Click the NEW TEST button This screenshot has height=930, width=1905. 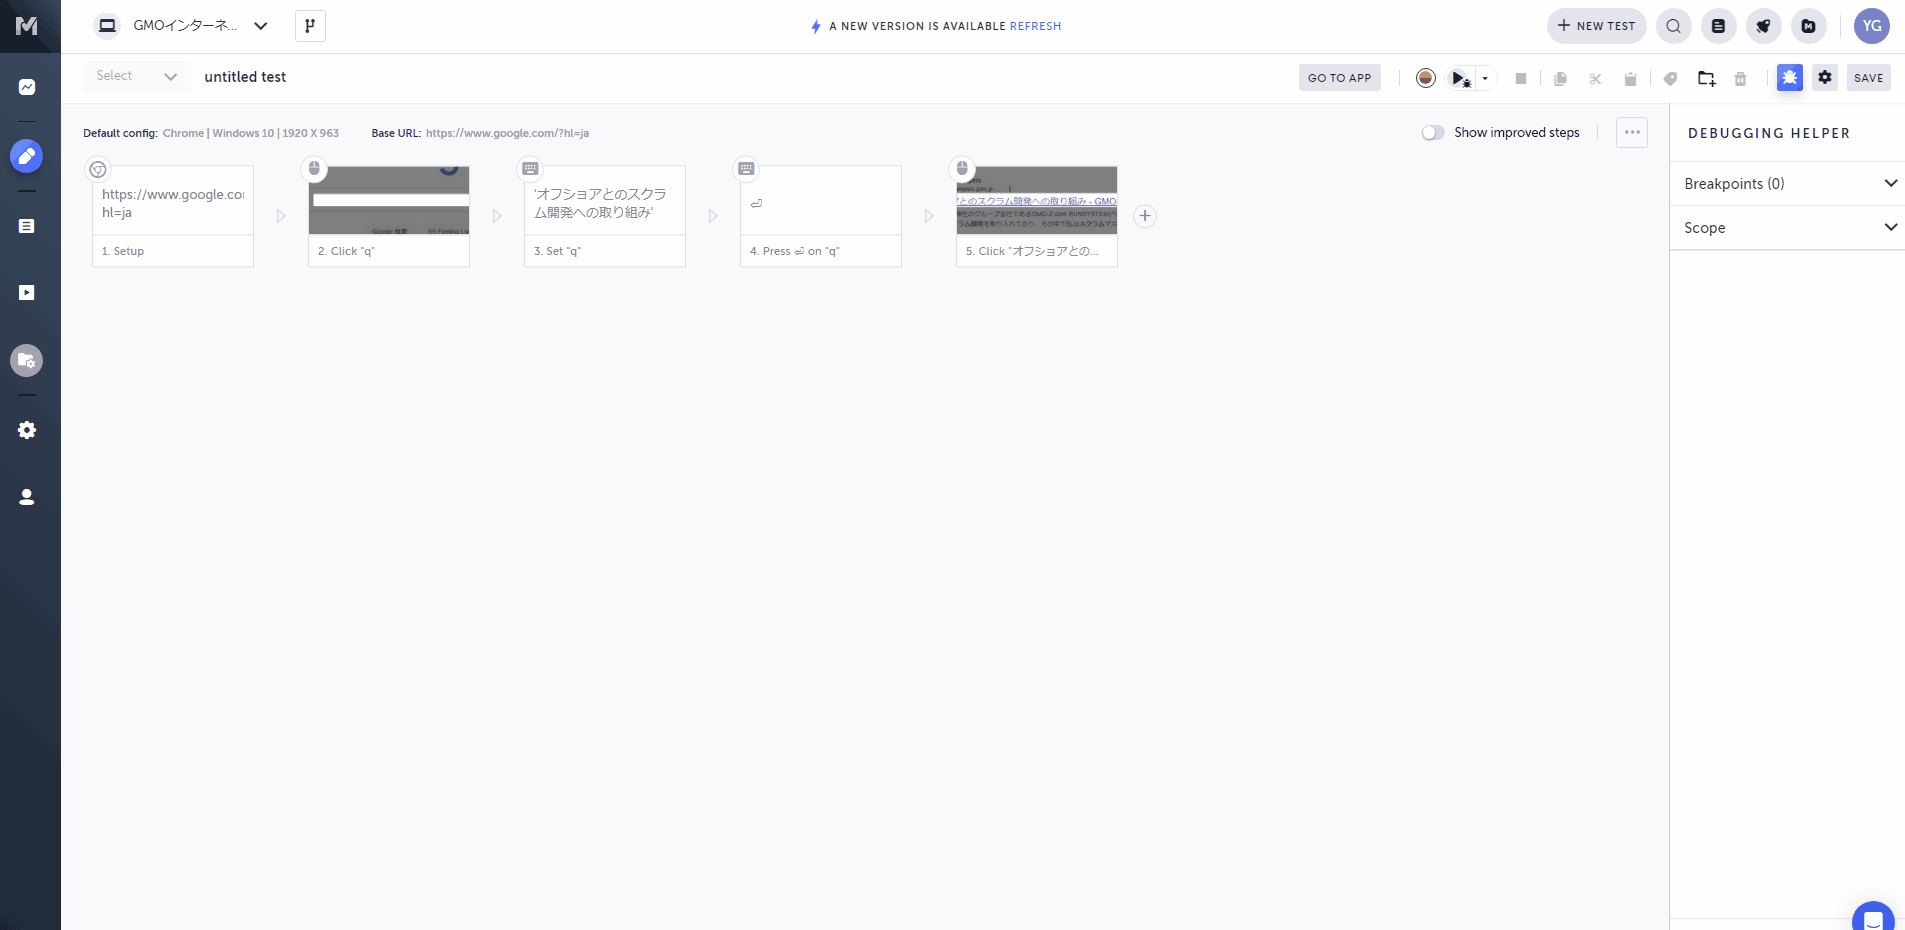point(1596,26)
